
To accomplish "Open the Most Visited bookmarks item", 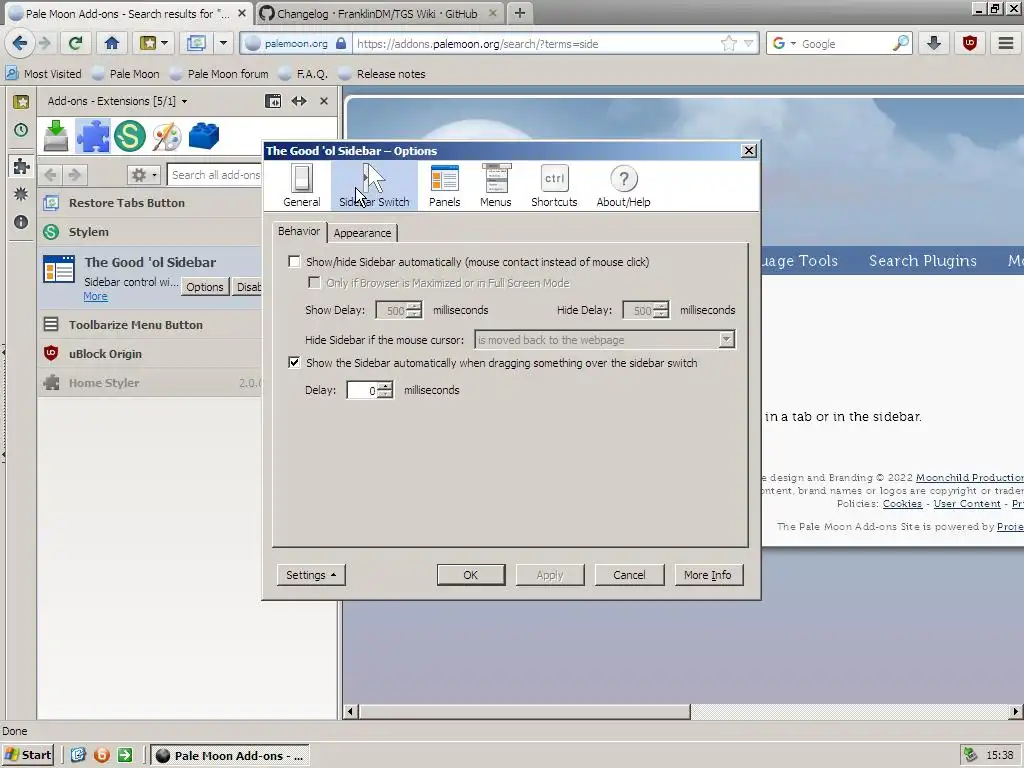I will click(x=44, y=74).
